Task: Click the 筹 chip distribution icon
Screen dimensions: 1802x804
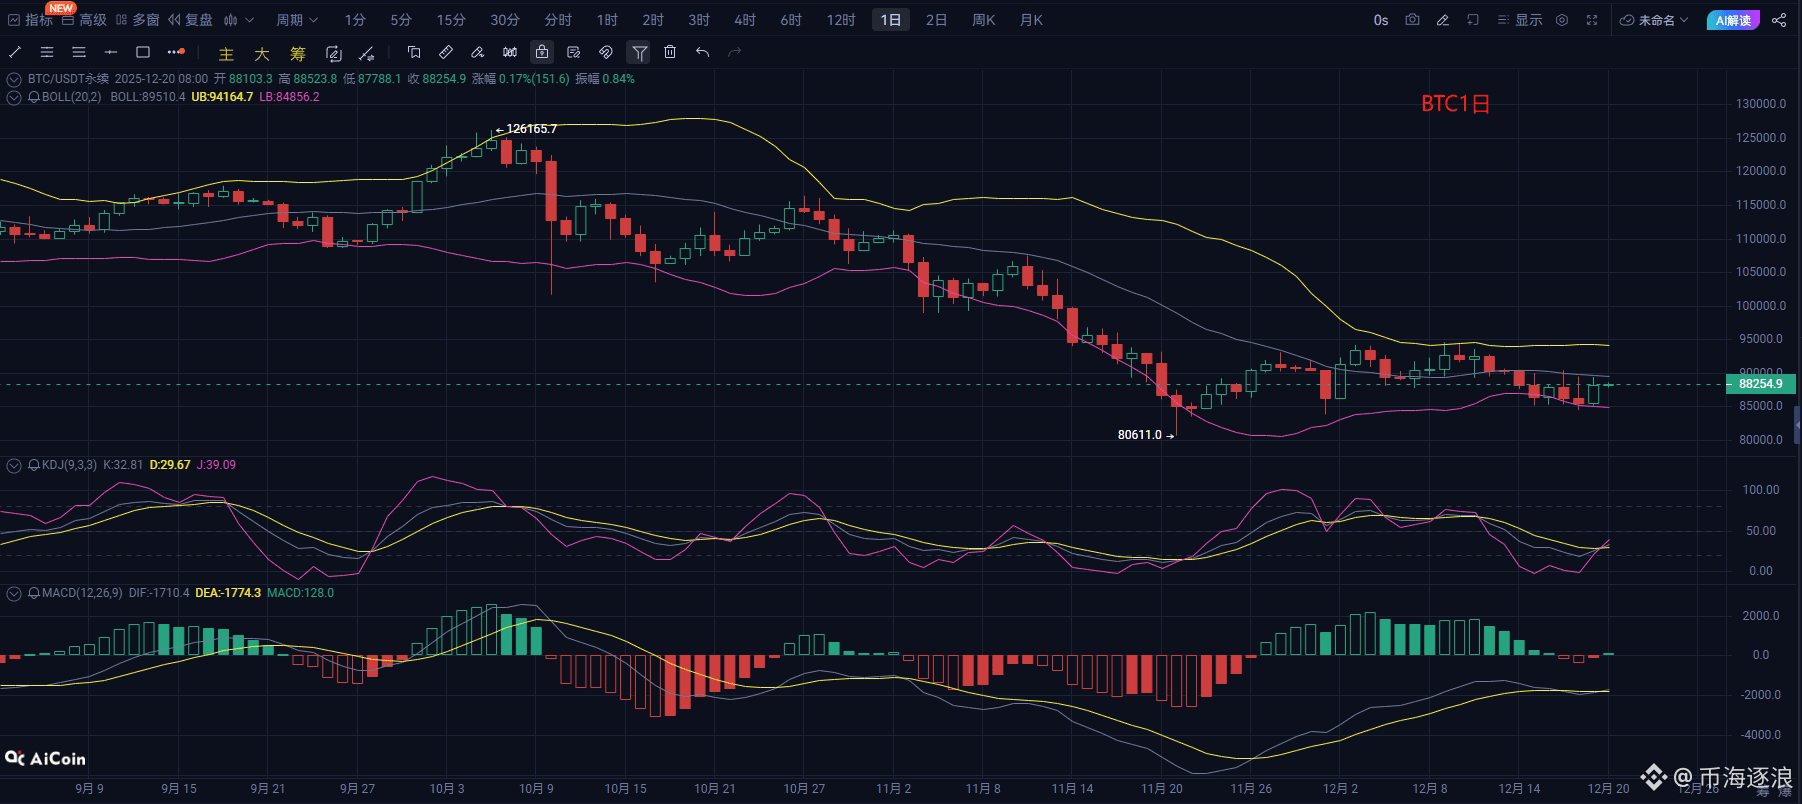Action: 298,54
